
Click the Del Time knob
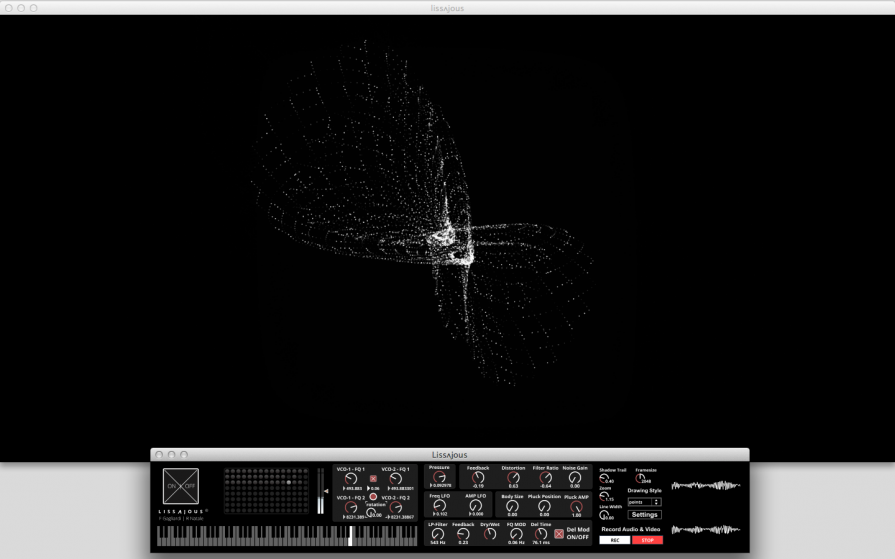click(x=540, y=534)
